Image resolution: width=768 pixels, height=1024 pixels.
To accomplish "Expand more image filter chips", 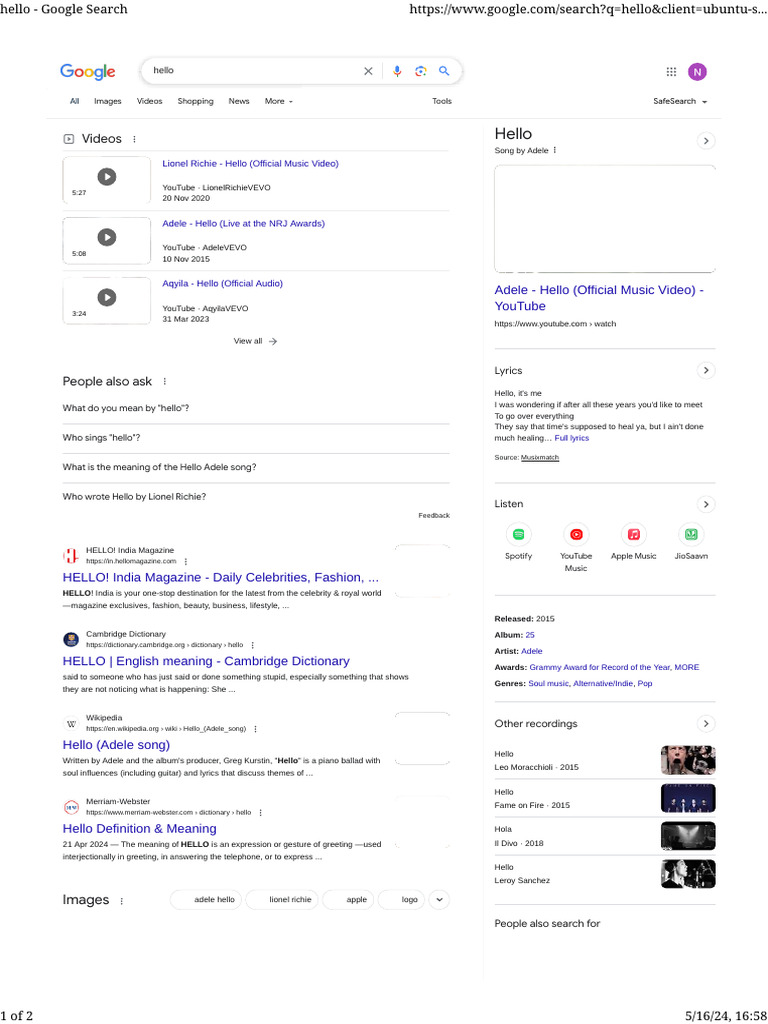I will point(439,899).
